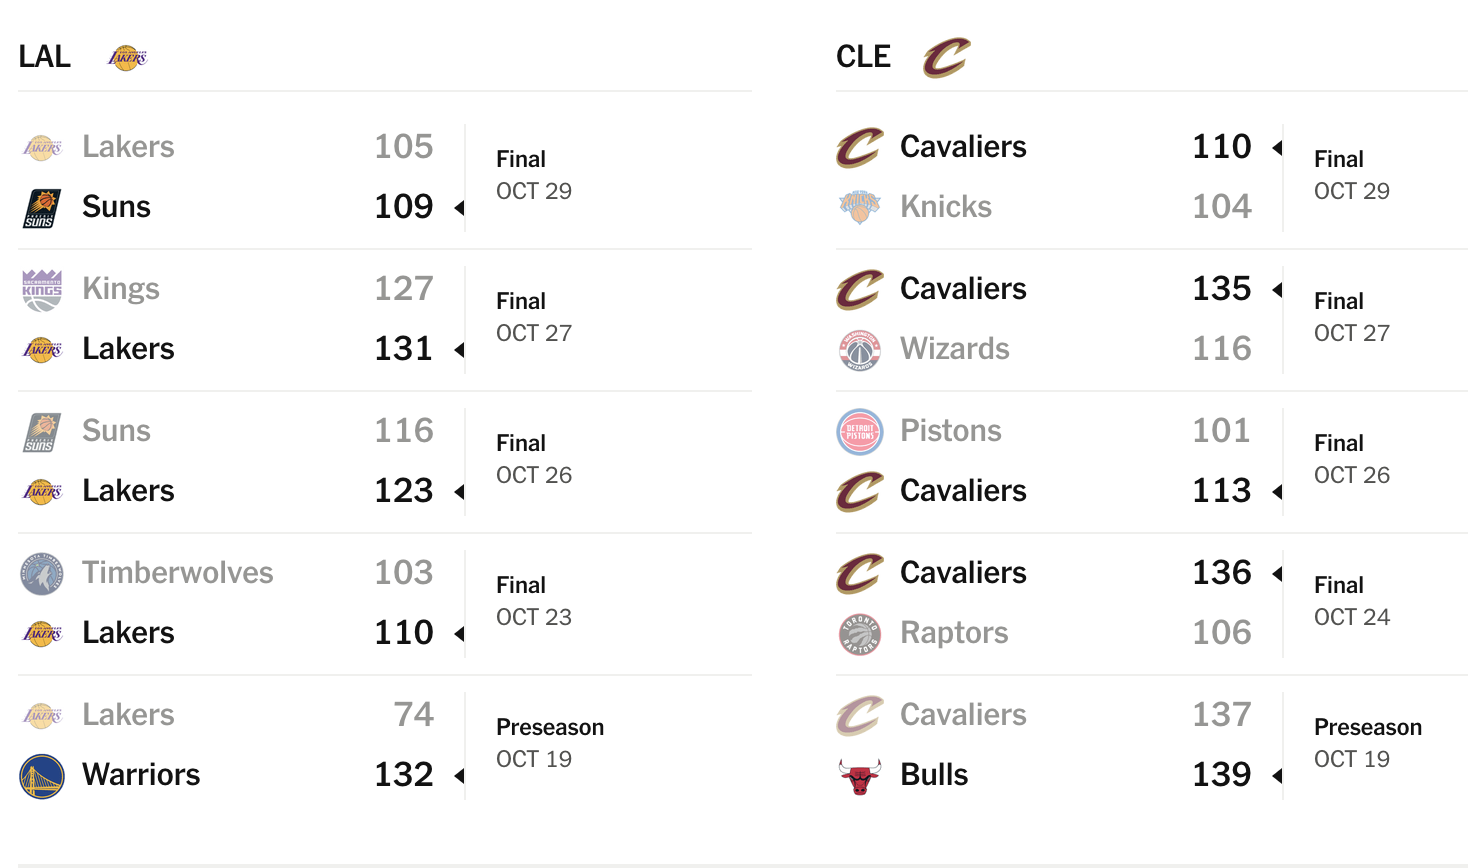Screen dimensions: 1468x868
Task: Open the Warriors team name link
Action: (141, 775)
